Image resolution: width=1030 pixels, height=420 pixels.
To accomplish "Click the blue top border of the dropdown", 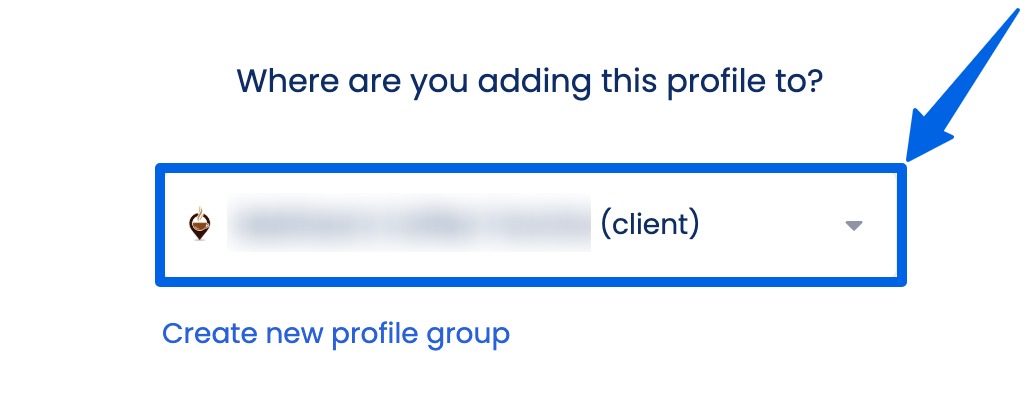I will (530, 168).
